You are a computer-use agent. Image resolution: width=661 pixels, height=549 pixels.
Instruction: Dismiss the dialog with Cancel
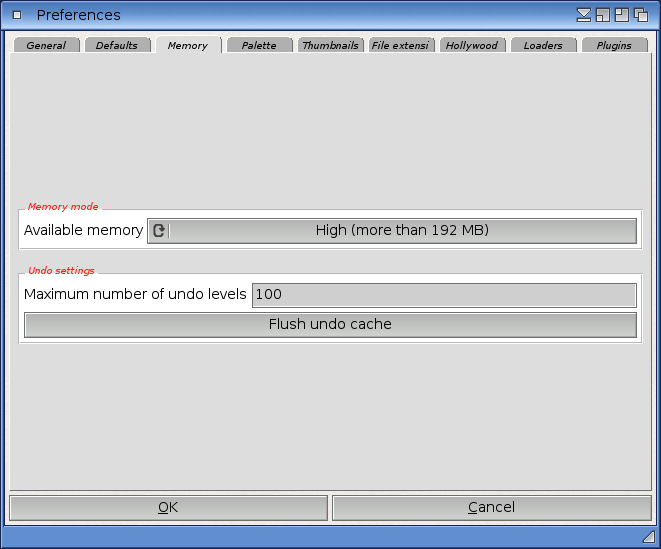[491, 508]
